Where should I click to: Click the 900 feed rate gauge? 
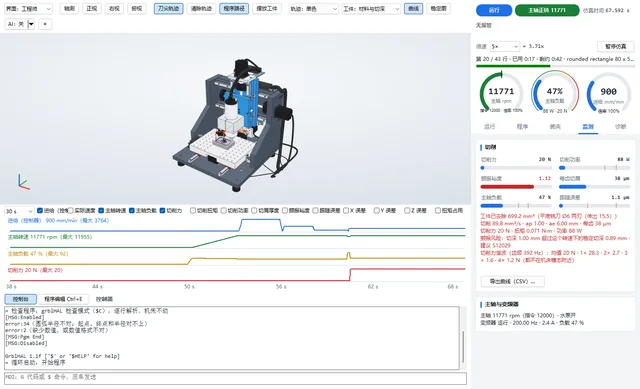609,93
